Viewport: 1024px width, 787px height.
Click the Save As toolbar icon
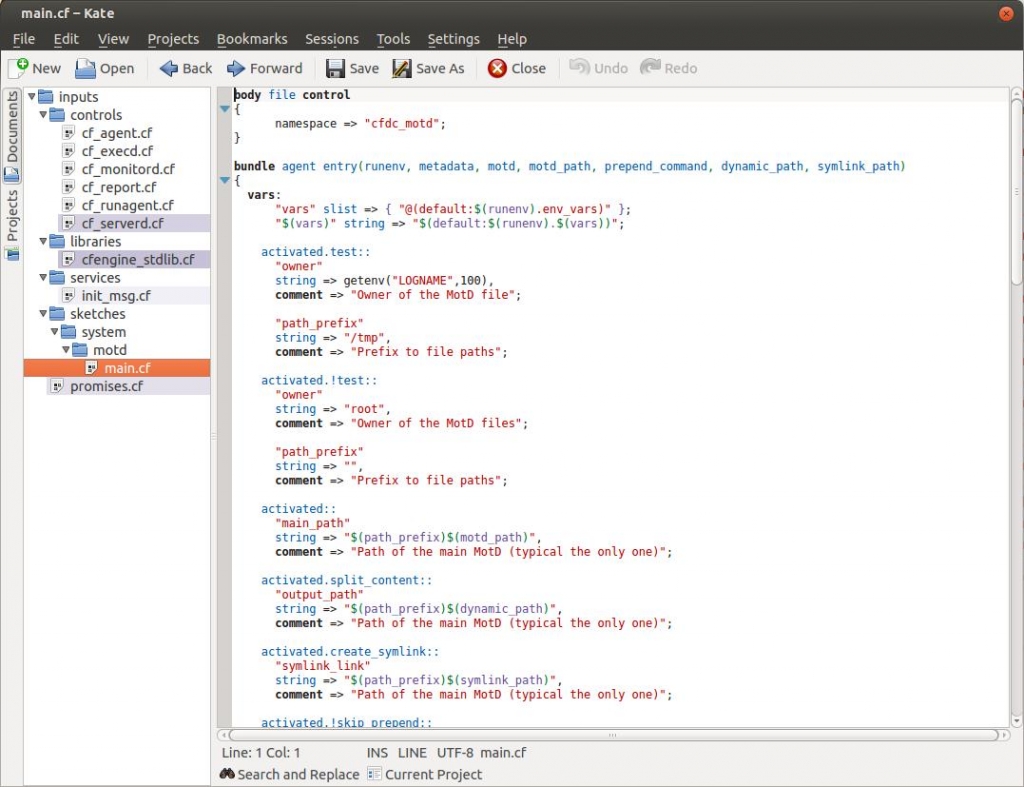coord(402,68)
